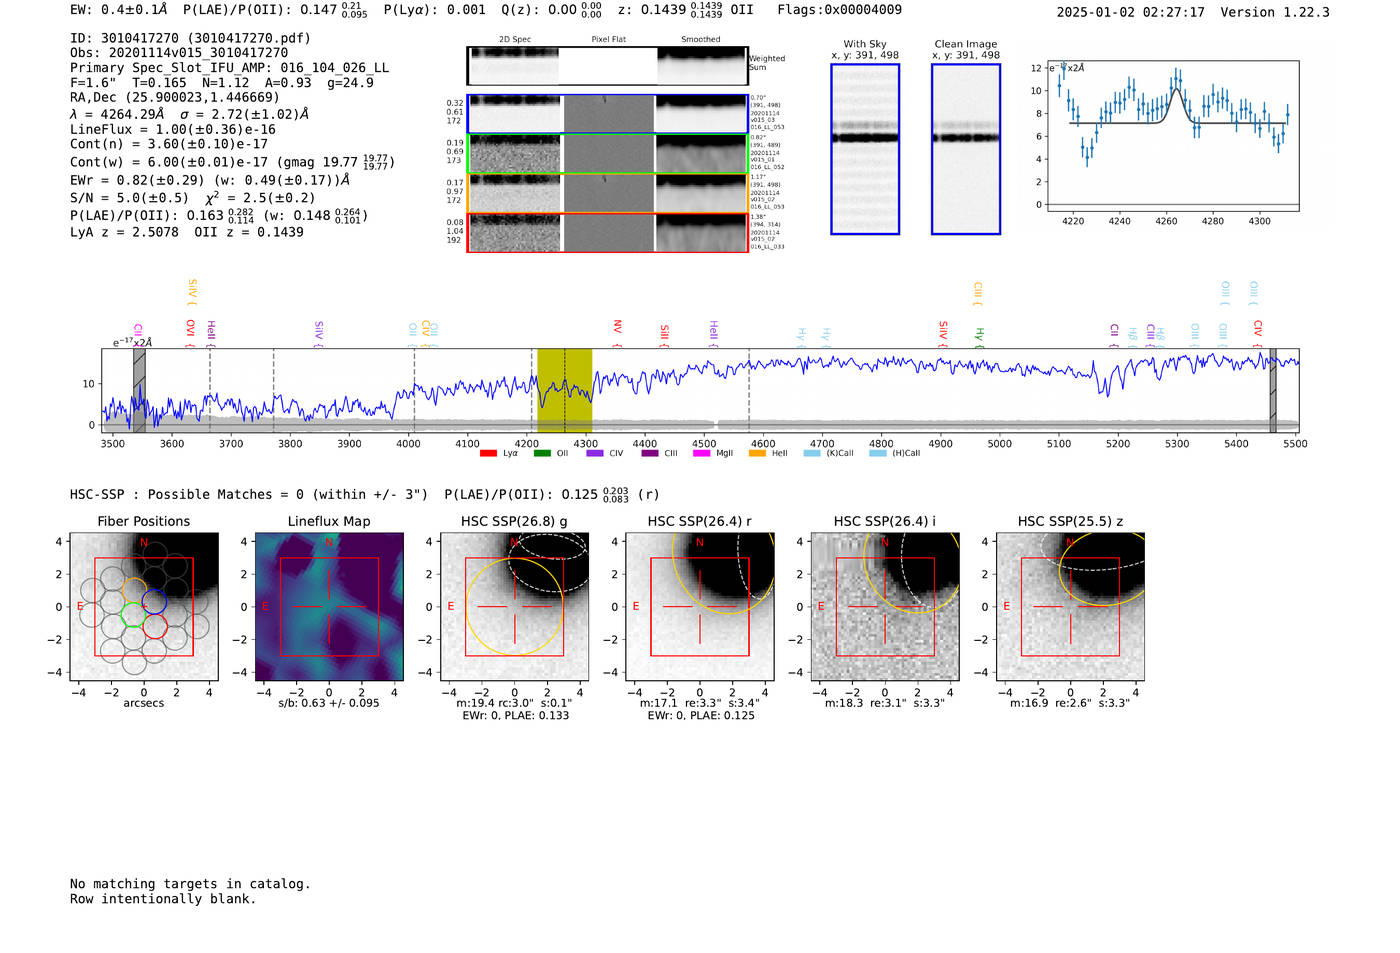The width and height of the screenshot is (1400, 953).
Task: Click the m:18.3 re:3.1" caption
Action: 885,703
